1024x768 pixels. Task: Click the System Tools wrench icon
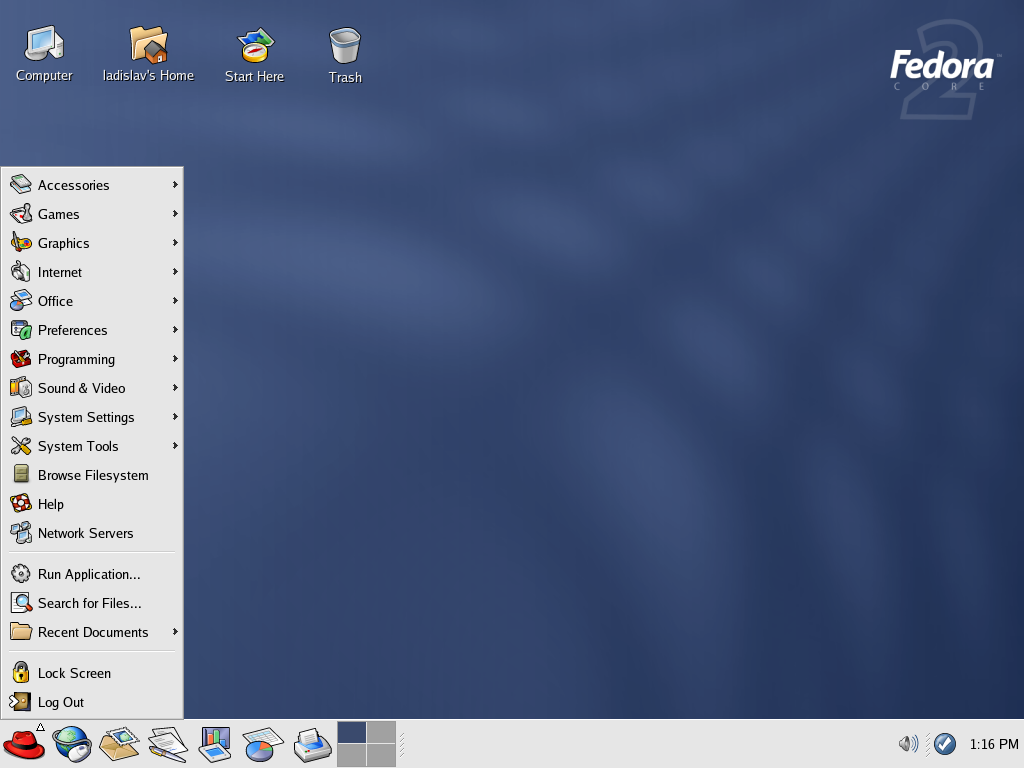[x=21, y=446]
